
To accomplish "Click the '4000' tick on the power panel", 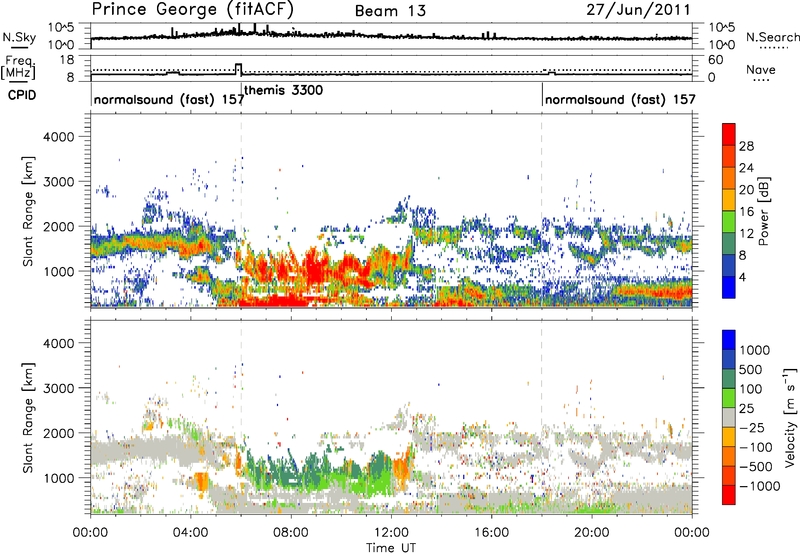I will pos(58,137).
